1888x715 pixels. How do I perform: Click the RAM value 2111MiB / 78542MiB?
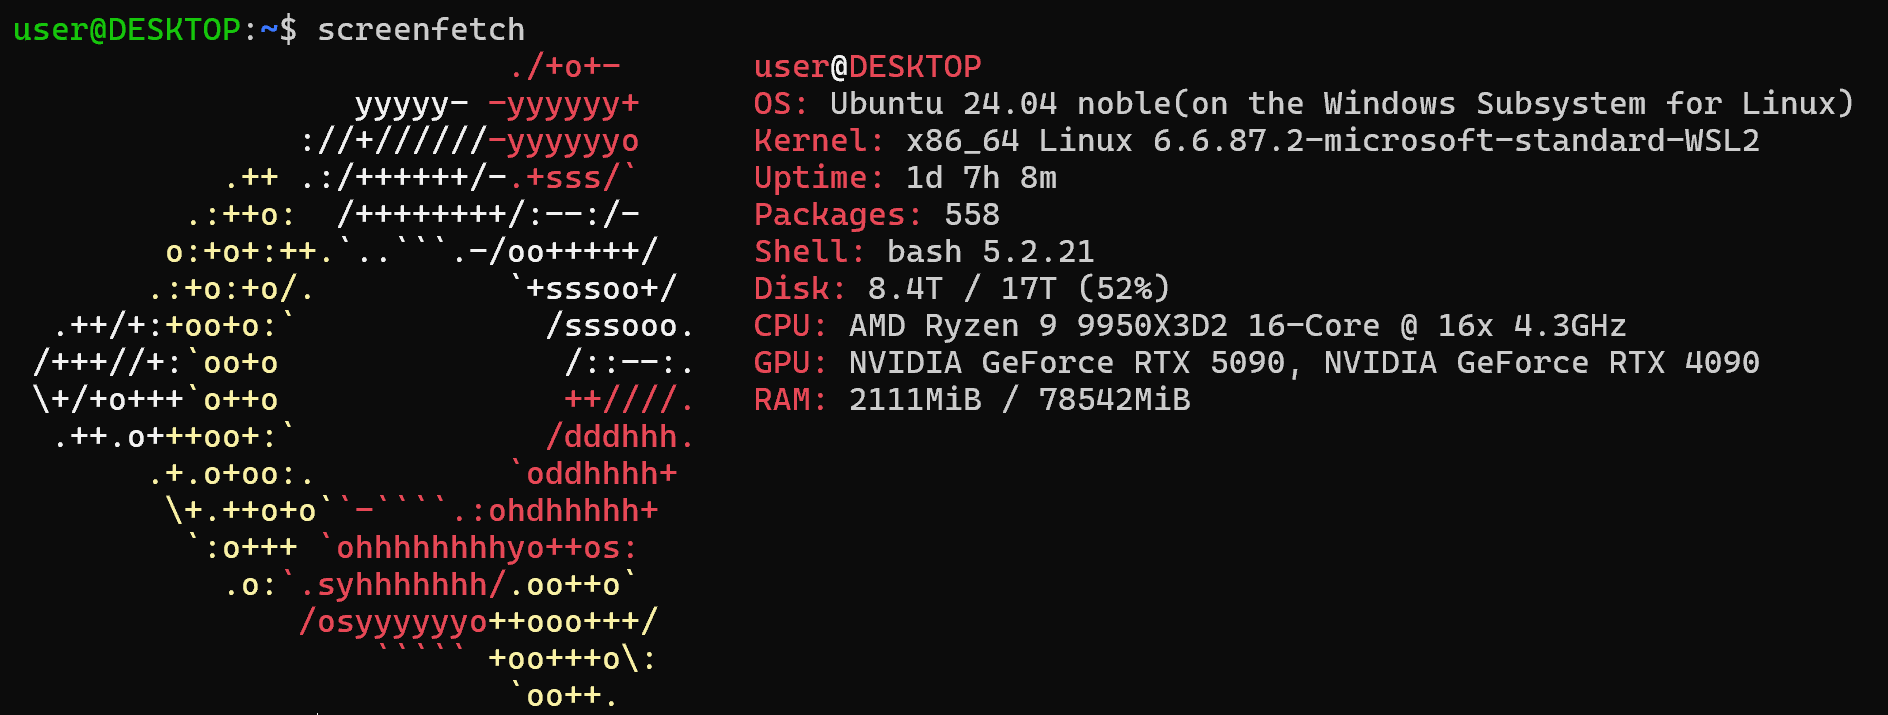coord(1019,399)
